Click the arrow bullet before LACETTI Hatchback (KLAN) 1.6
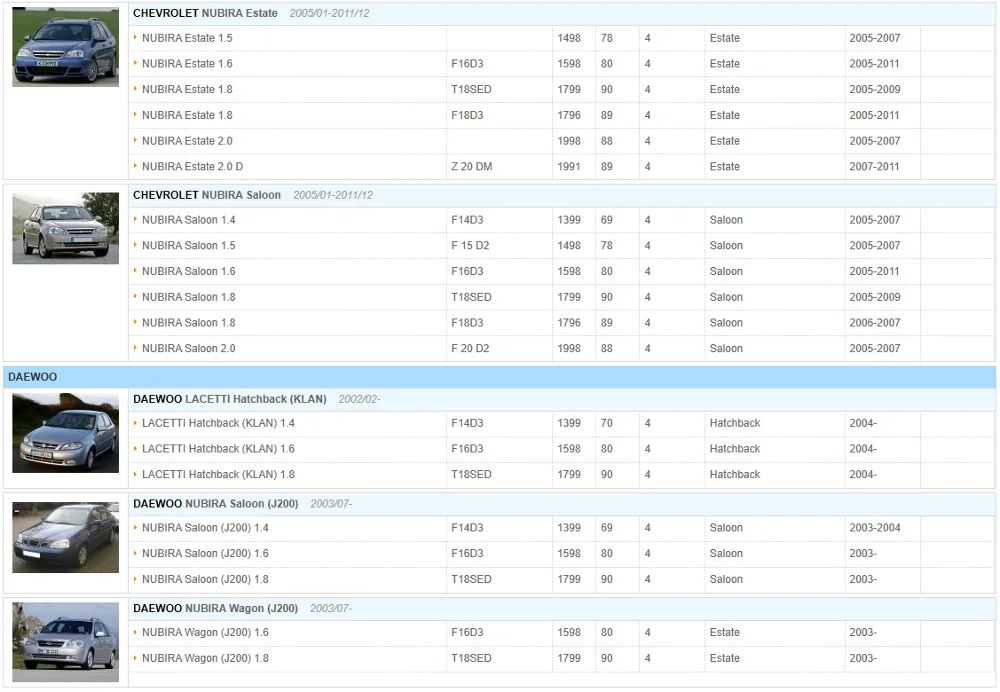 pos(136,449)
